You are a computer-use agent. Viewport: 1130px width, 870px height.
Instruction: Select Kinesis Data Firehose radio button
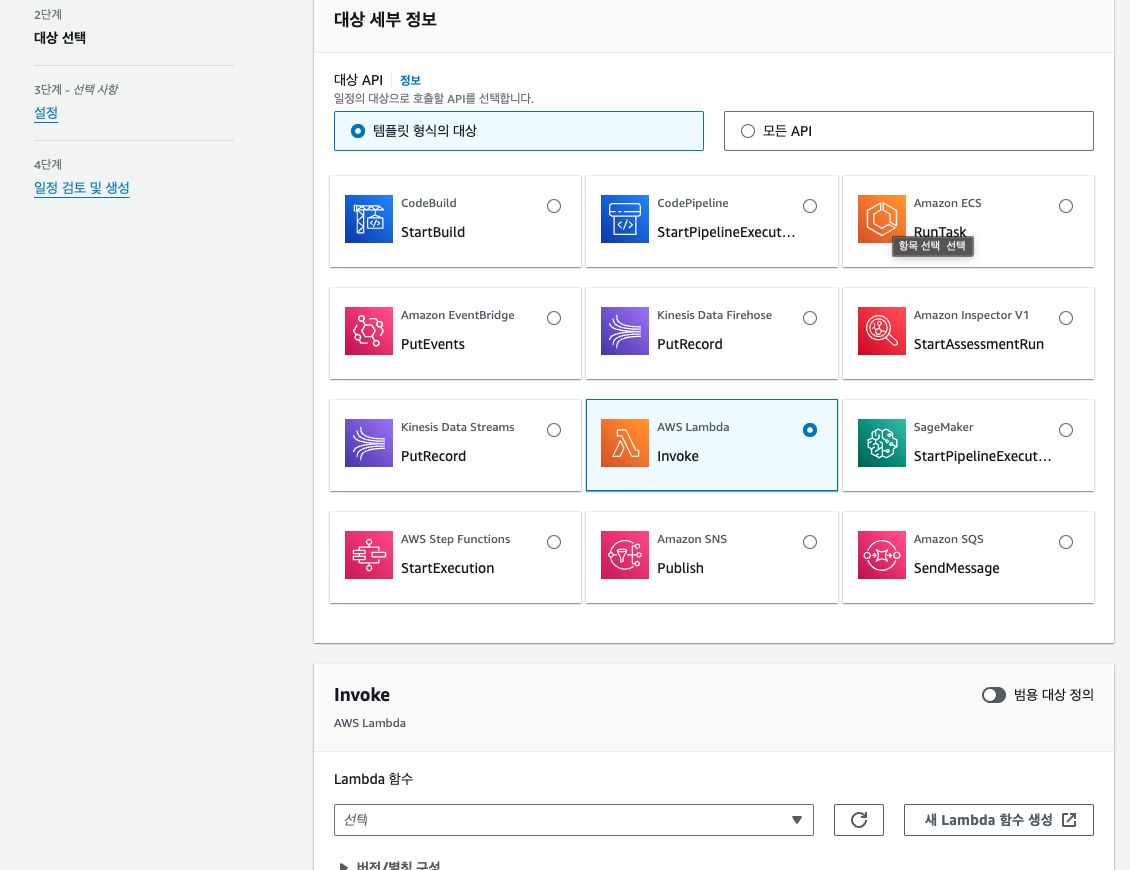pos(810,318)
